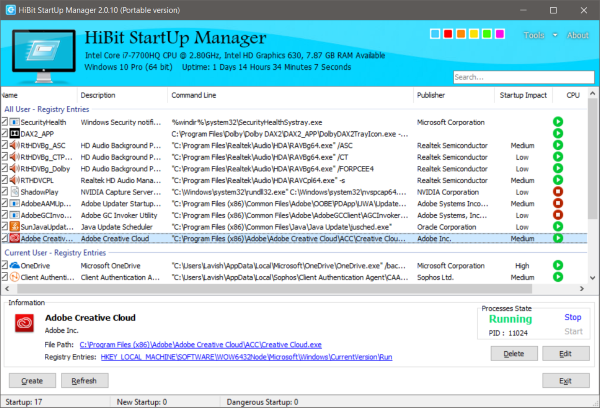The width and height of the screenshot is (600, 408).
Task: Click green running status icon for SecurityHealth
Action: [x=558, y=122]
